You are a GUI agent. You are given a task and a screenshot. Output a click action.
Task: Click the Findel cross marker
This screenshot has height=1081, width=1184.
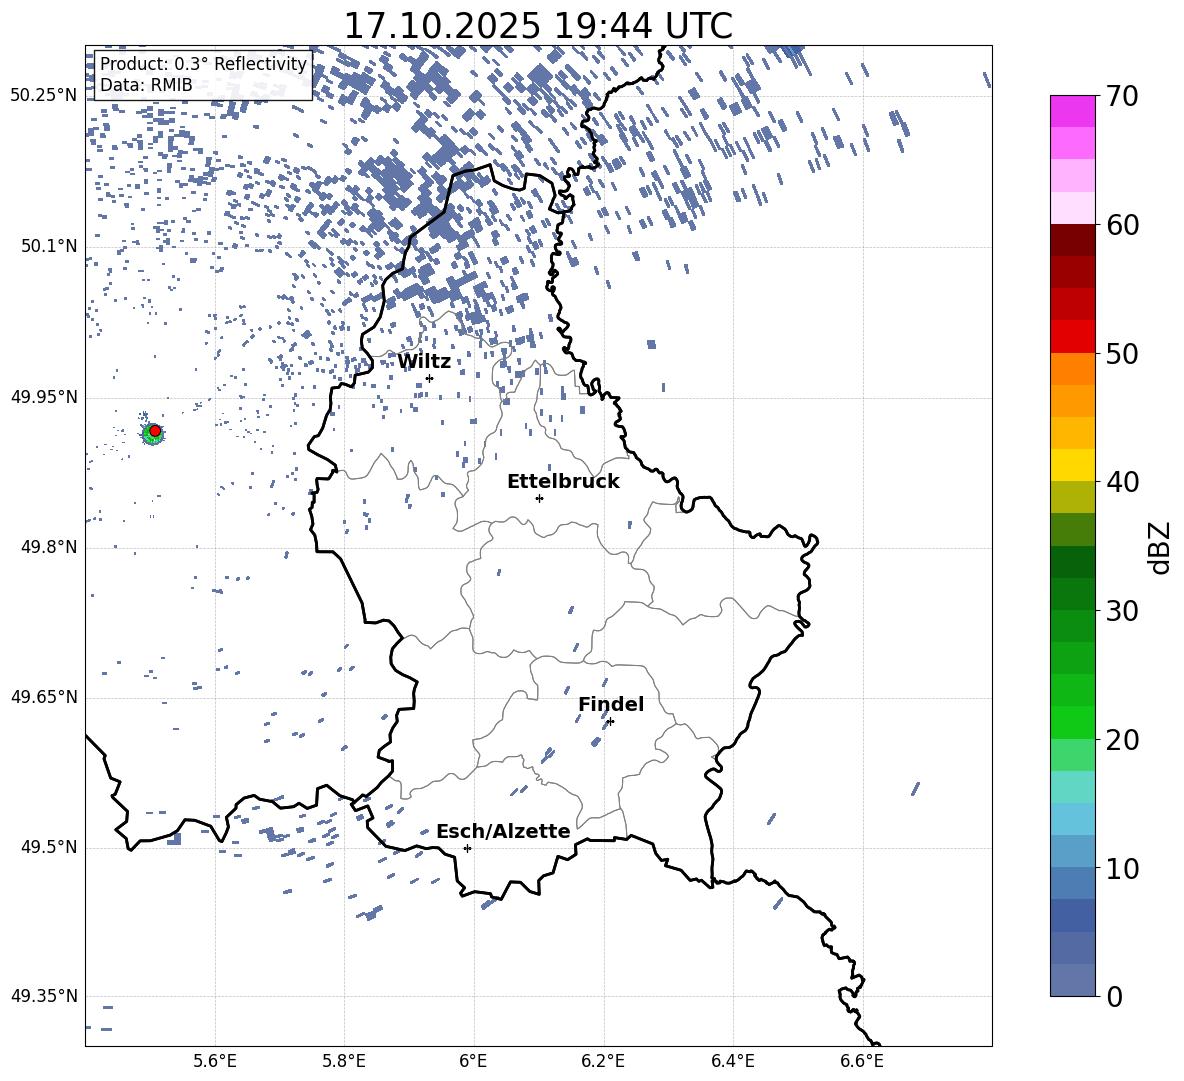point(610,722)
